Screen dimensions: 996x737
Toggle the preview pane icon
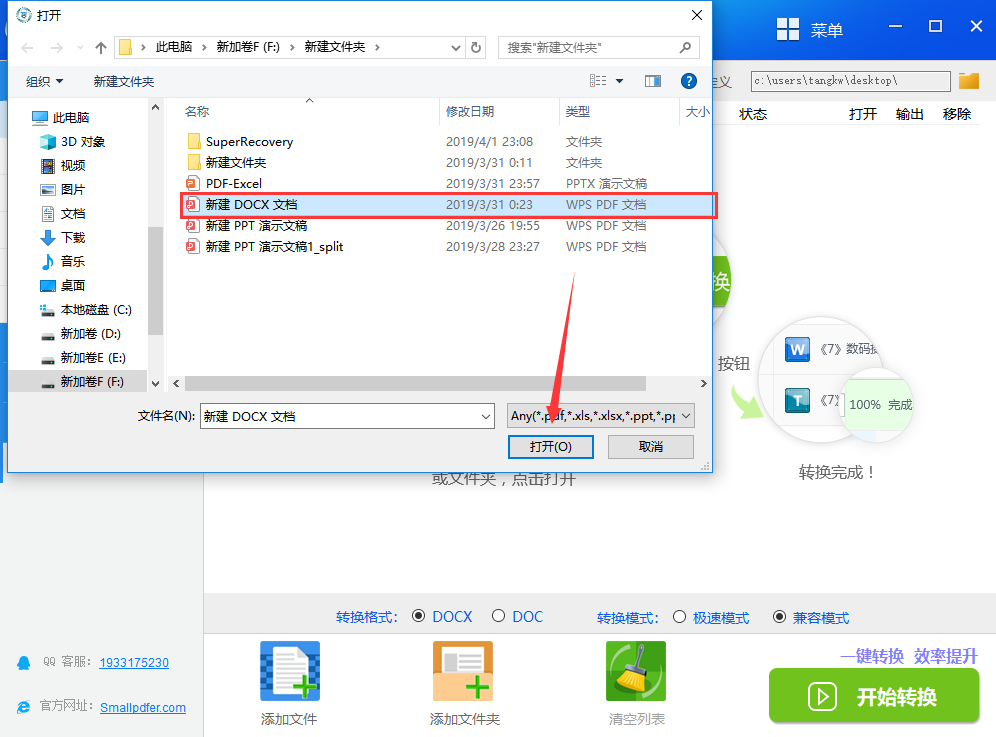pyautogui.click(x=652, y=81)
